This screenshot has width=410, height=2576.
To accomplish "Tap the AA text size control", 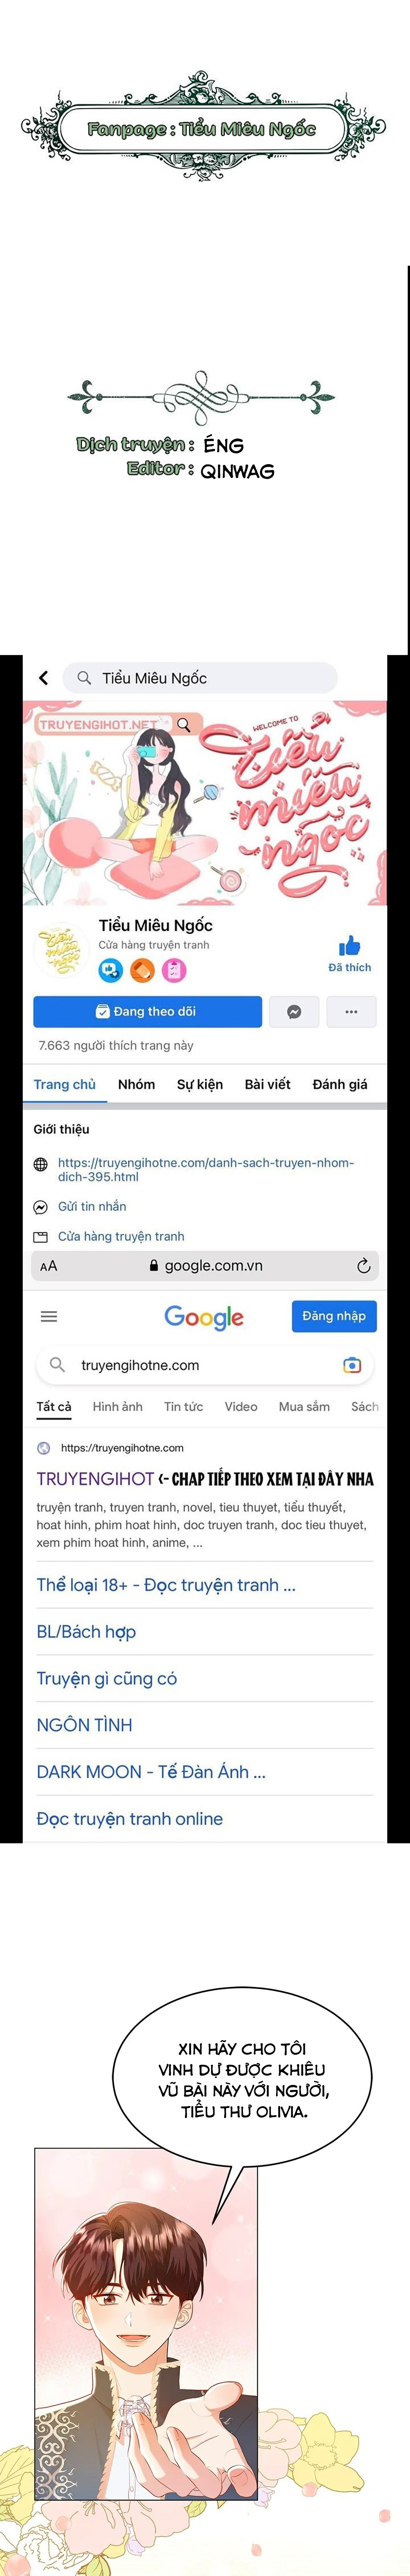I will [x=48, y=1266].
